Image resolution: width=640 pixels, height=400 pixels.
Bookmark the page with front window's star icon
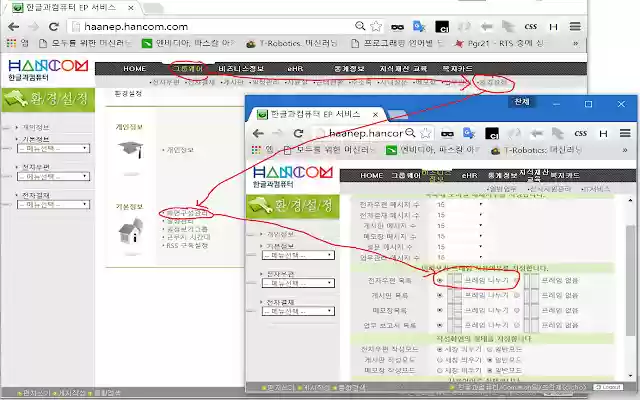(425, 133)
